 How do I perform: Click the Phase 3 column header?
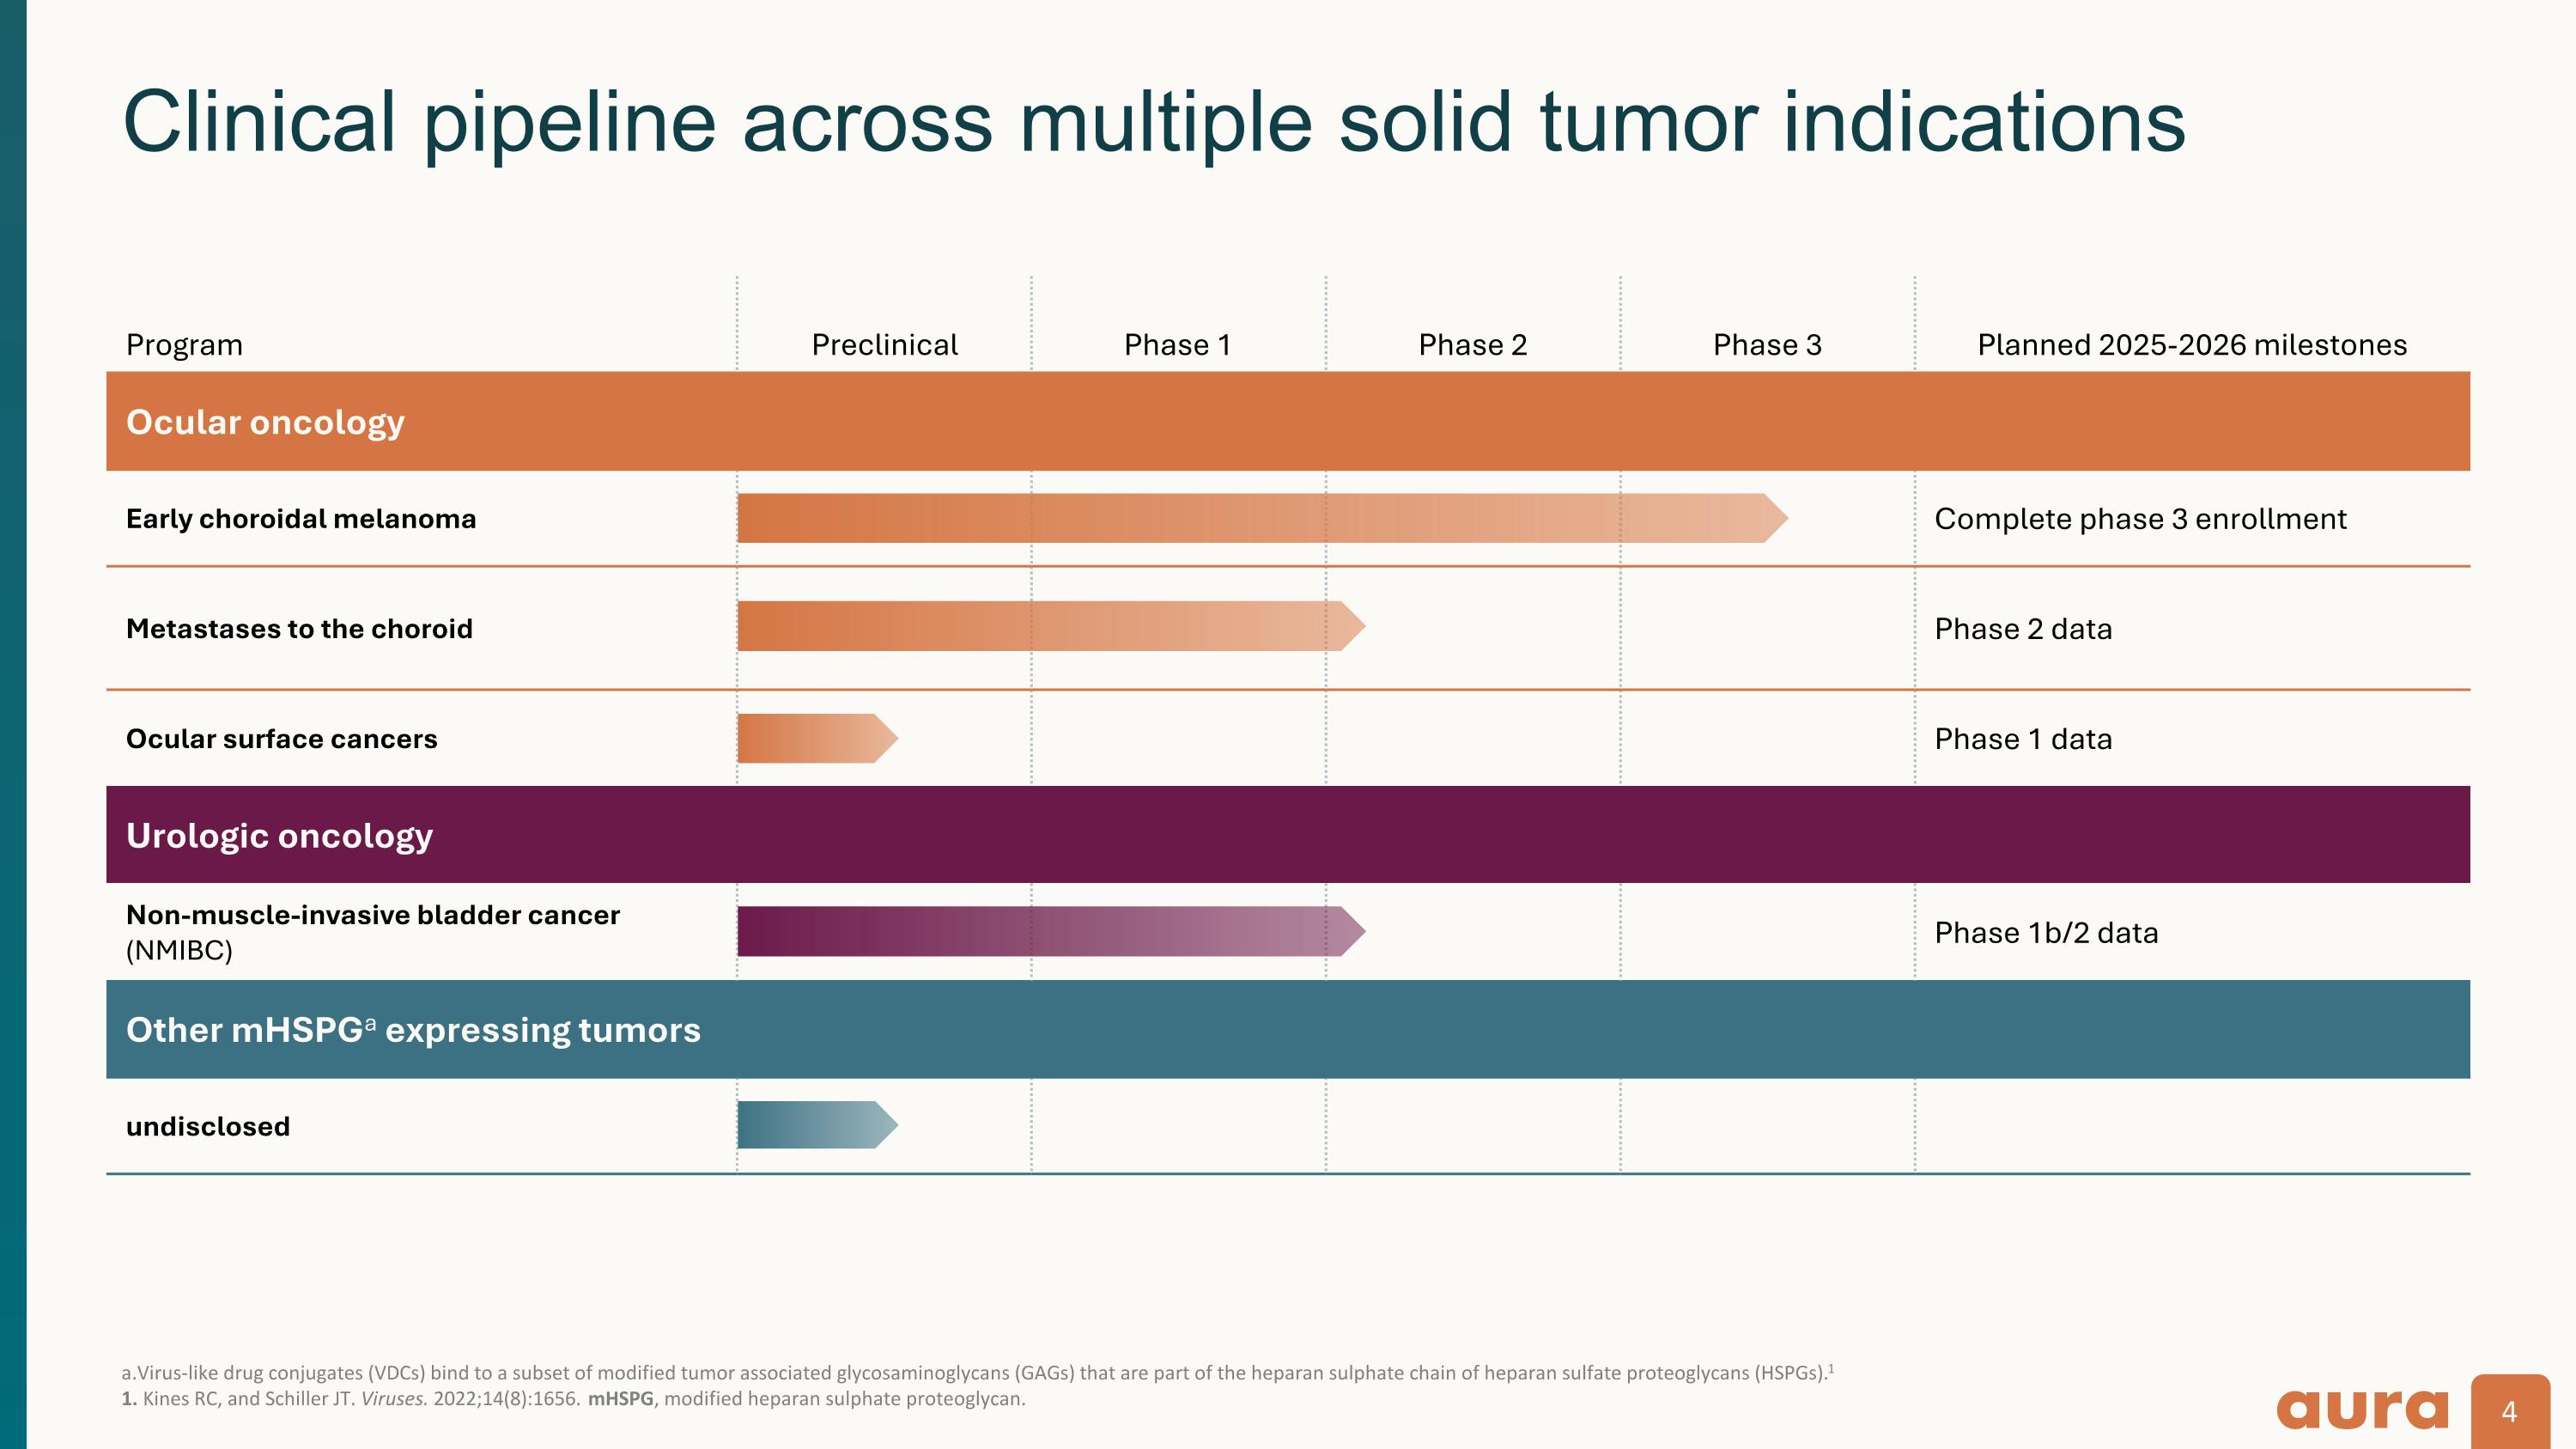point(1767,345)
